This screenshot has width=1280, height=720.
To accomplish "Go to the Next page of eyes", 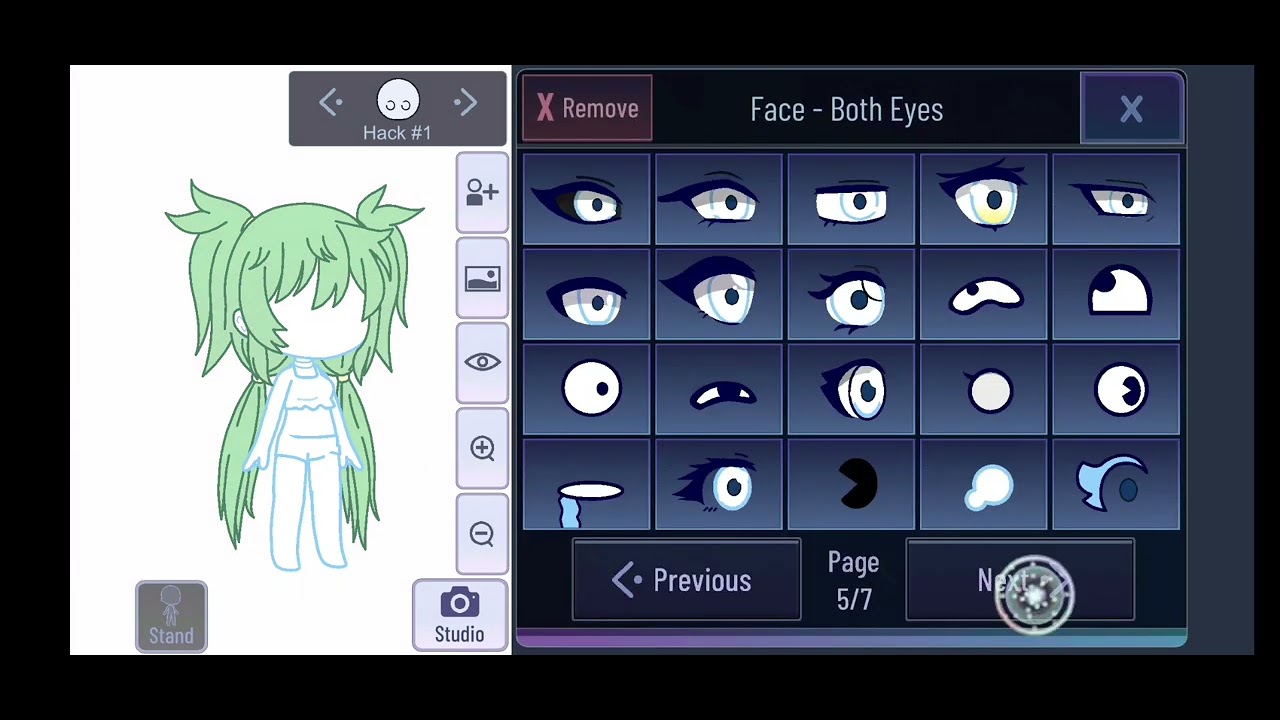I will [1020, 580].
